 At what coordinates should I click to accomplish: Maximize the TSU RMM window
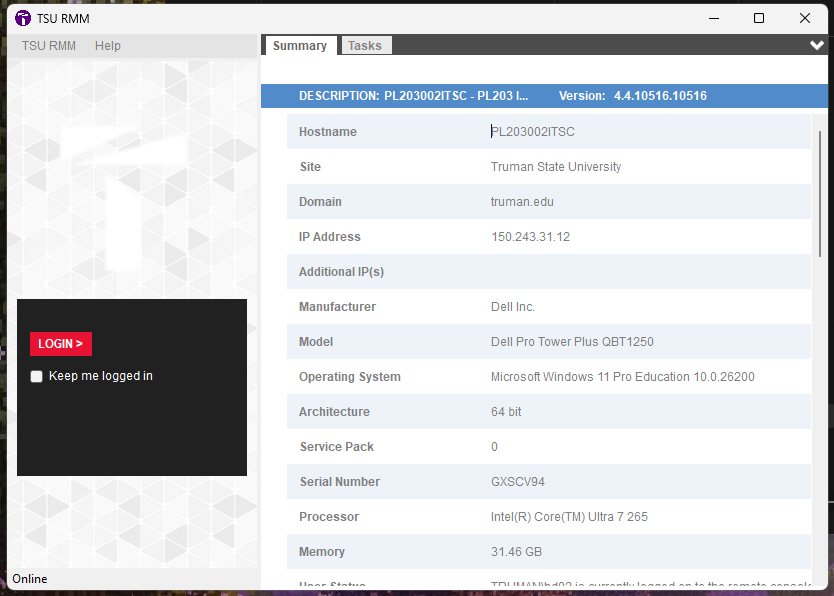coord(759,18)
